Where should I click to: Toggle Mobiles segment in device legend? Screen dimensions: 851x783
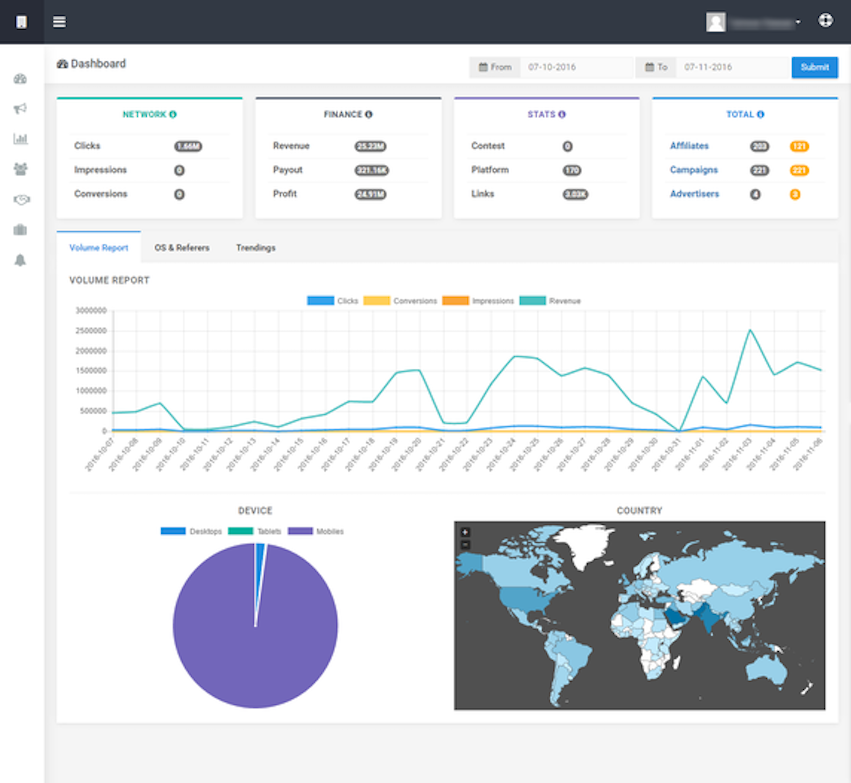click(x=315, y=531)
